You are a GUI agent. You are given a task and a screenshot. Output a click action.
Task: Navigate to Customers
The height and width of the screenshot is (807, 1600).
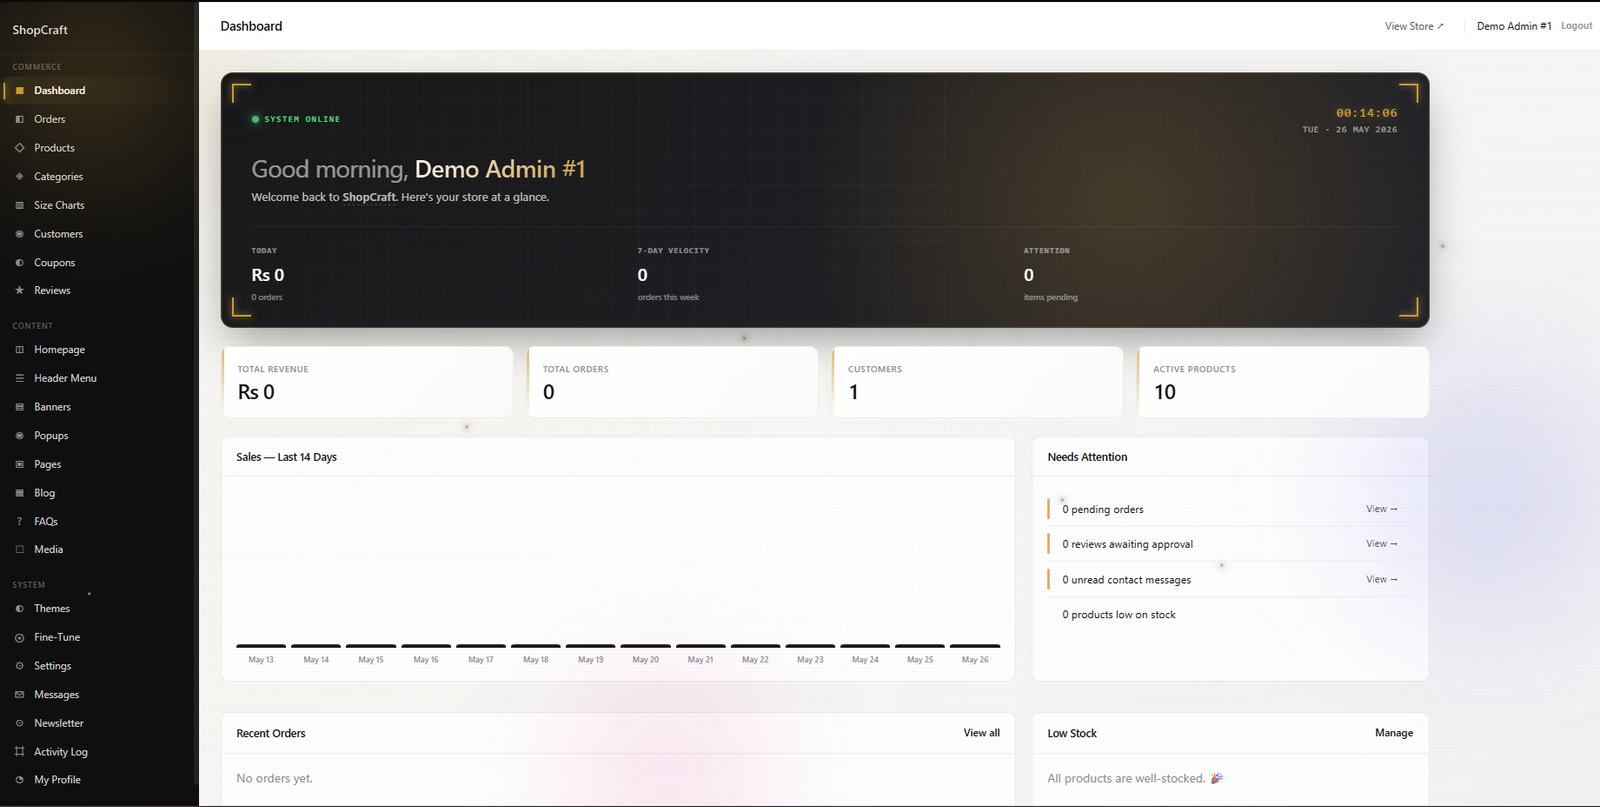(x=98, y=234)
